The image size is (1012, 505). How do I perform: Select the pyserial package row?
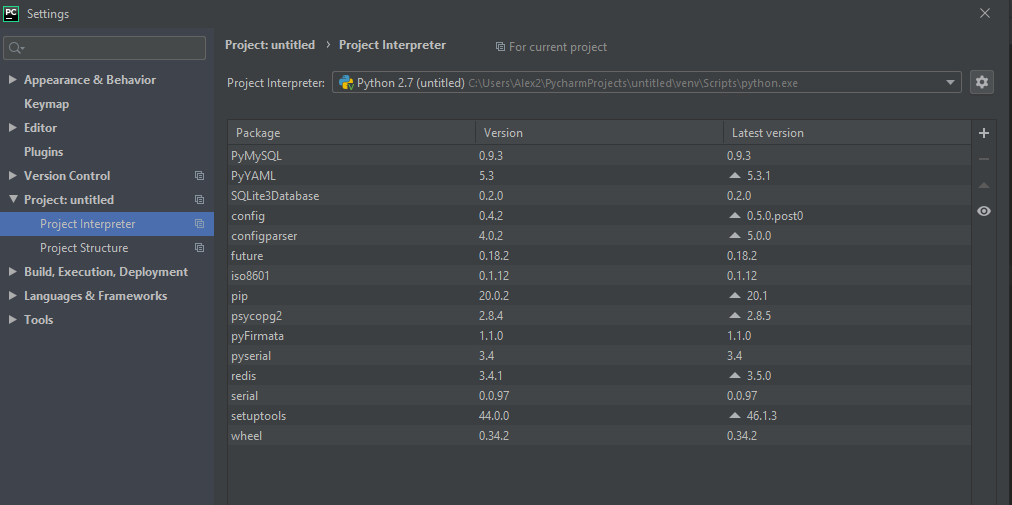click(599, 356)
